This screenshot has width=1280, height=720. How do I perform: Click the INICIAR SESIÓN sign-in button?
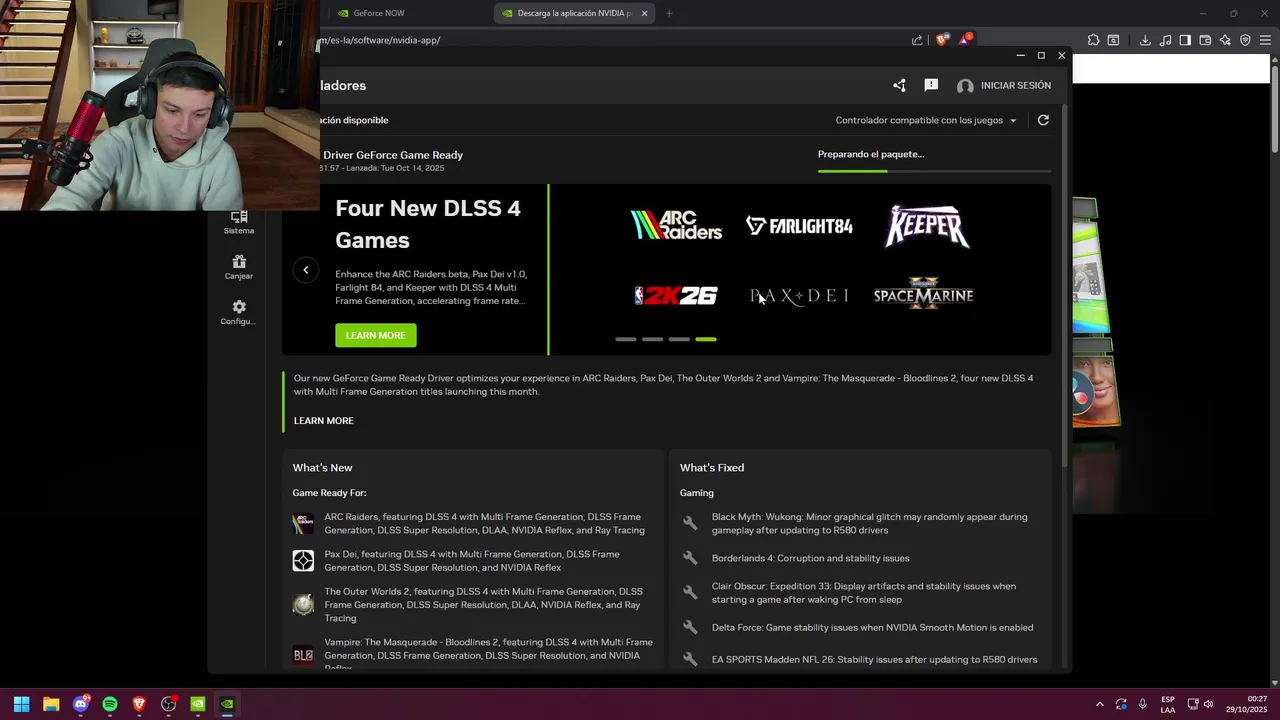coord(1004,86)
